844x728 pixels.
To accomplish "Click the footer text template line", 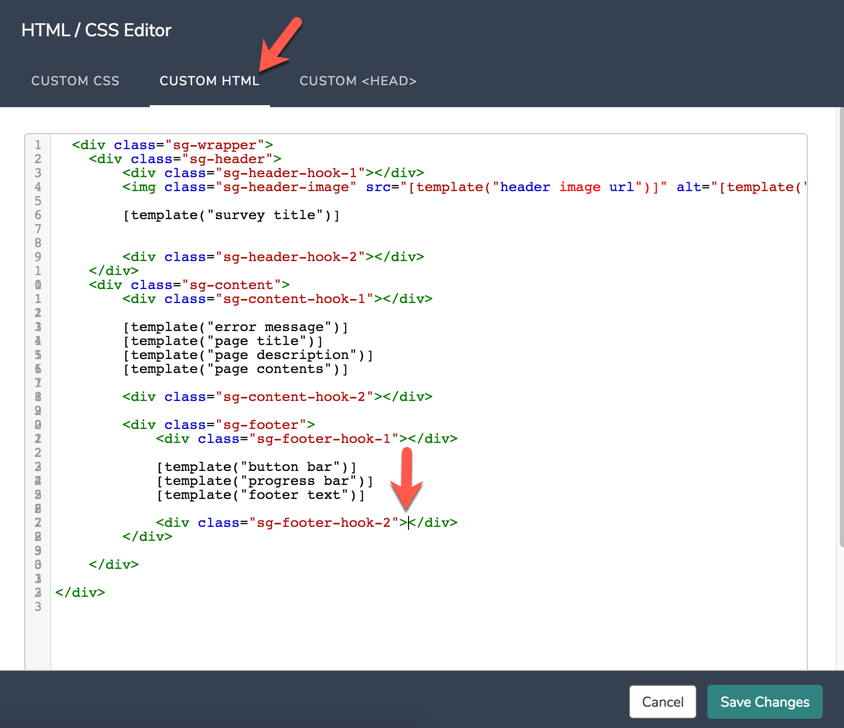I will [260, 495].
